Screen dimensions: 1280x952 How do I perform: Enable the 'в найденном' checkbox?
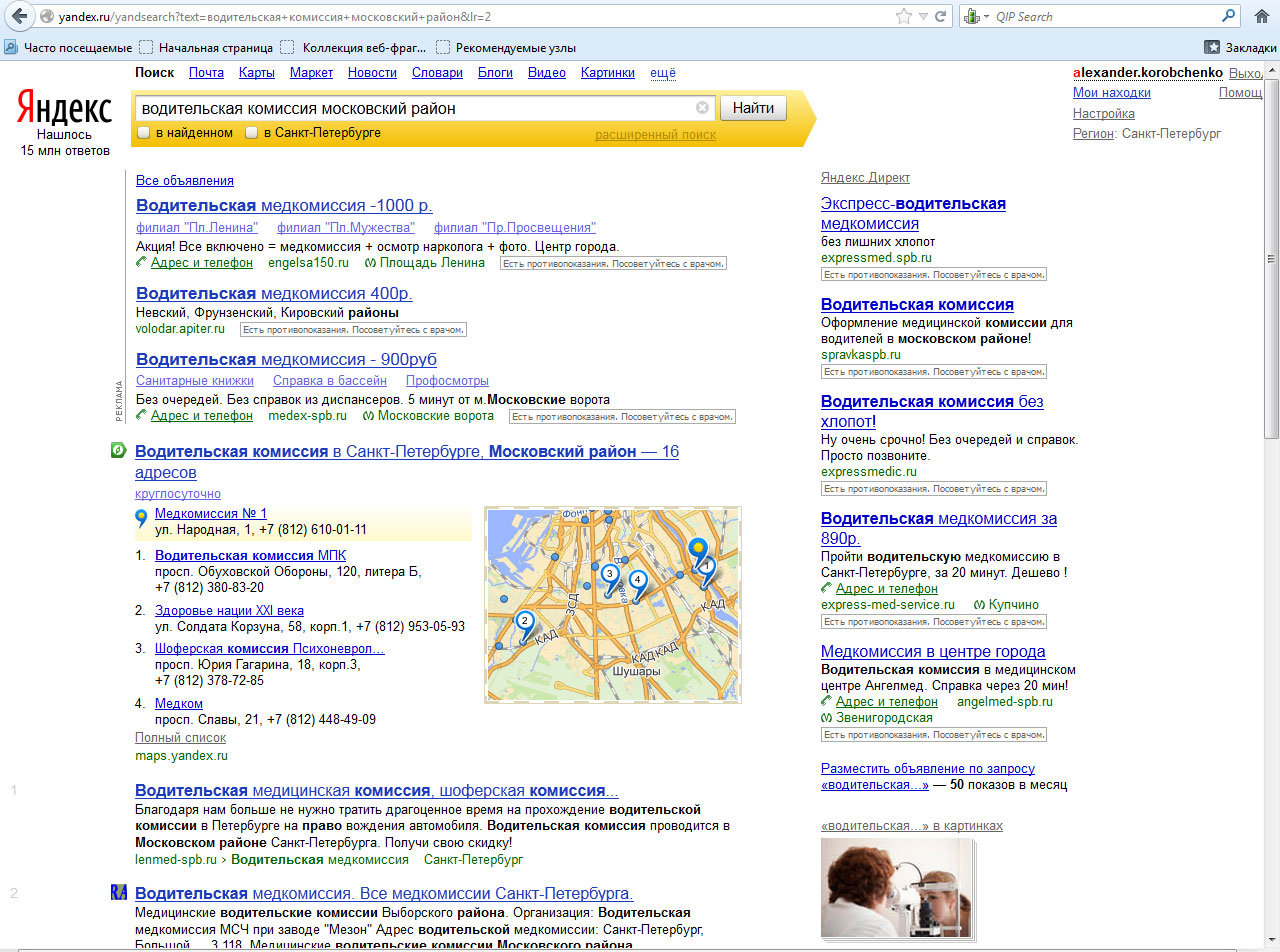[144, 133]
